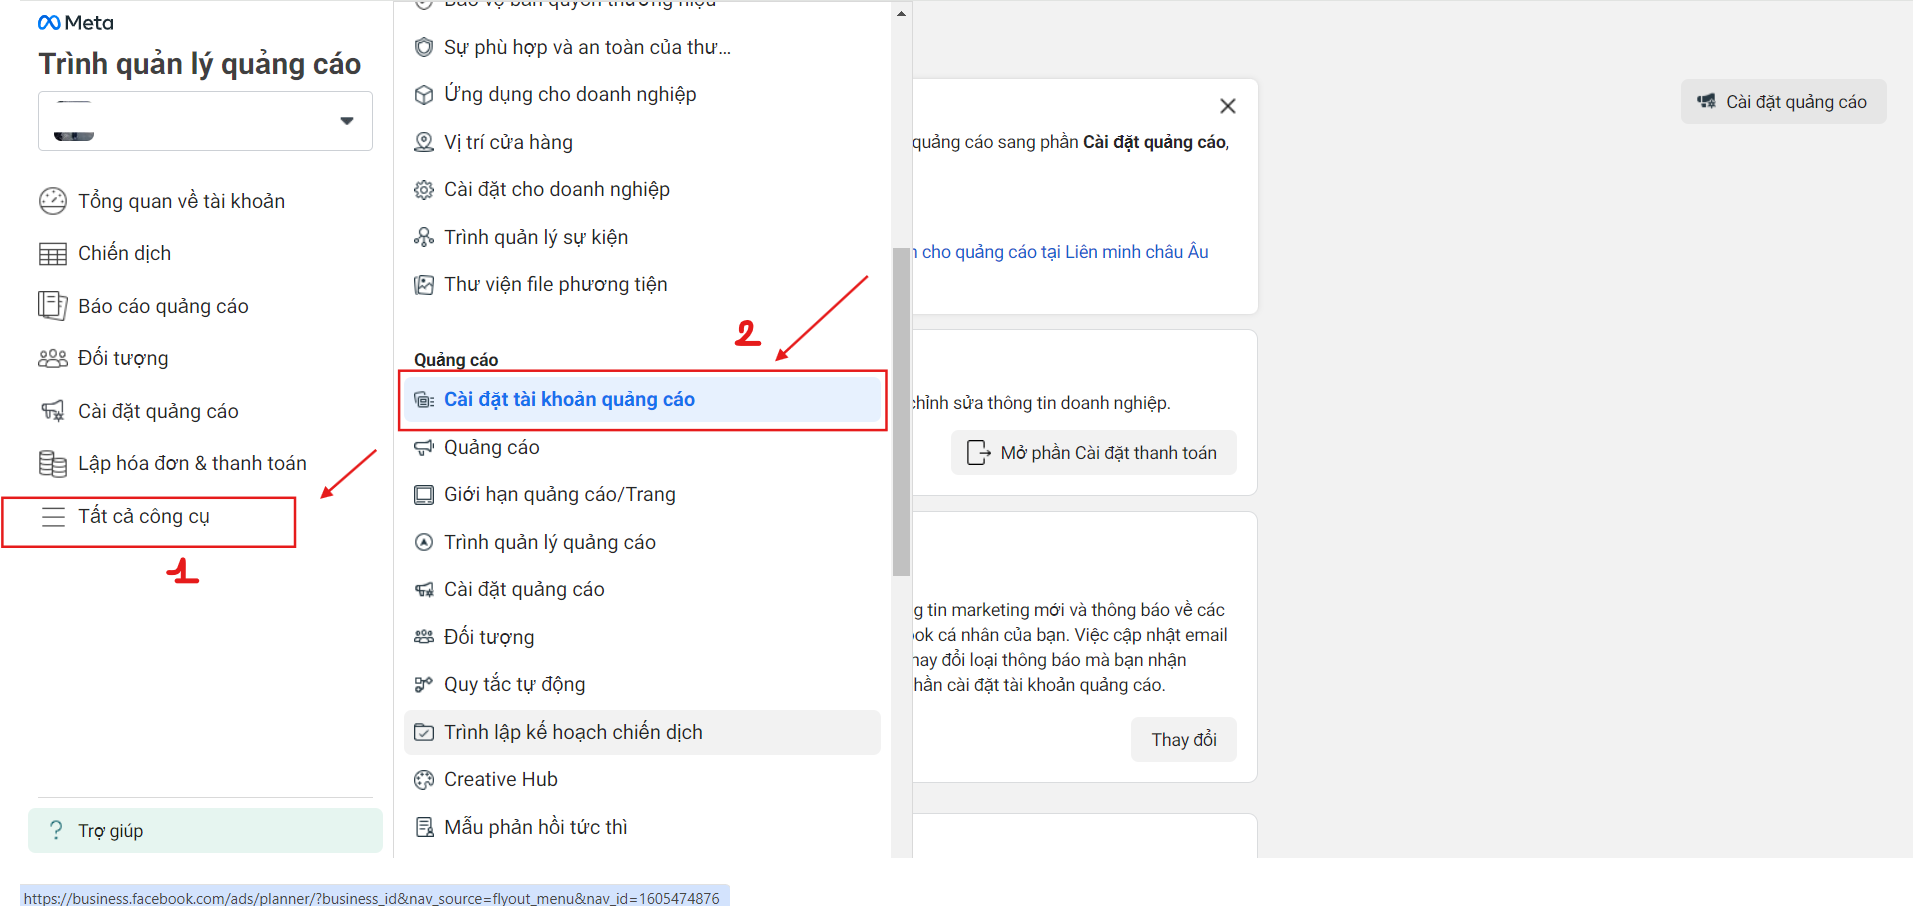Click the top-right Cài đặt quảng cáo button
Image resolution: width=1913 pixels, height=906 pixels.
(1783, 102)
